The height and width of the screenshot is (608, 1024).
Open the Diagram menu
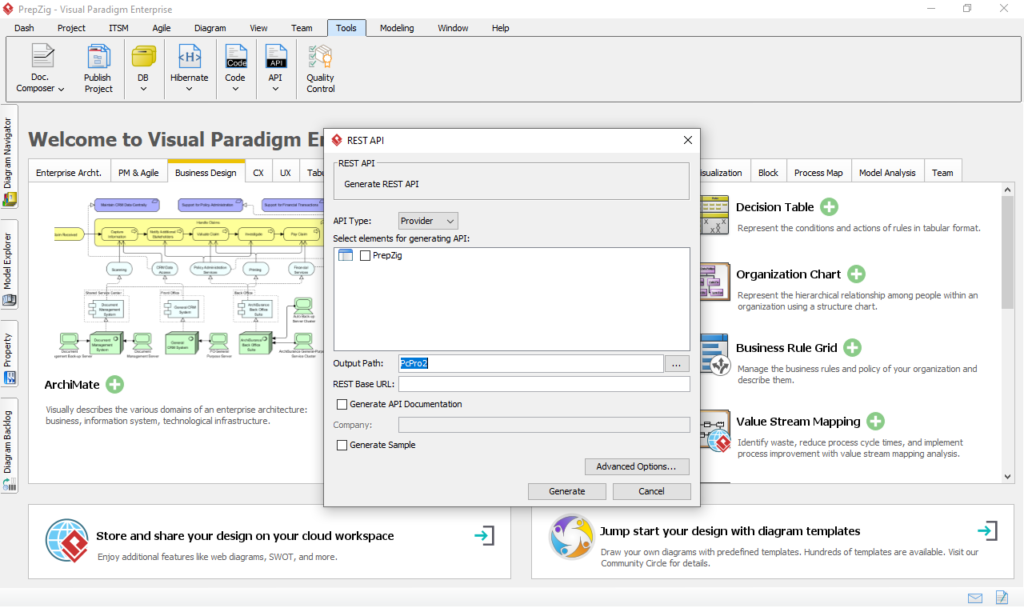point(210,28)
